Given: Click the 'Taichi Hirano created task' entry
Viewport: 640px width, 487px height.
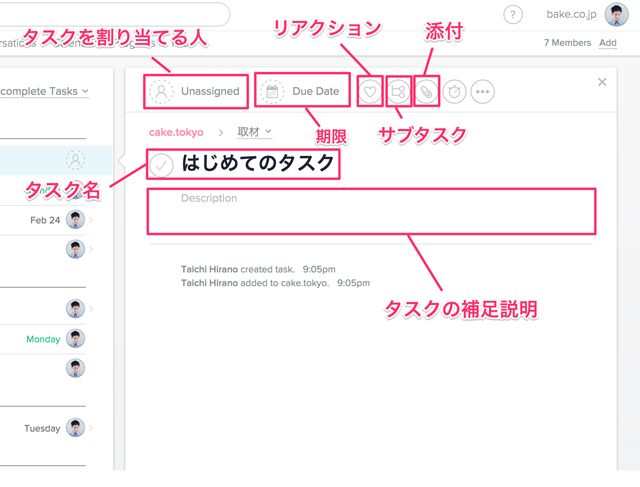Looking at the screenshot, I should [258, 269].
